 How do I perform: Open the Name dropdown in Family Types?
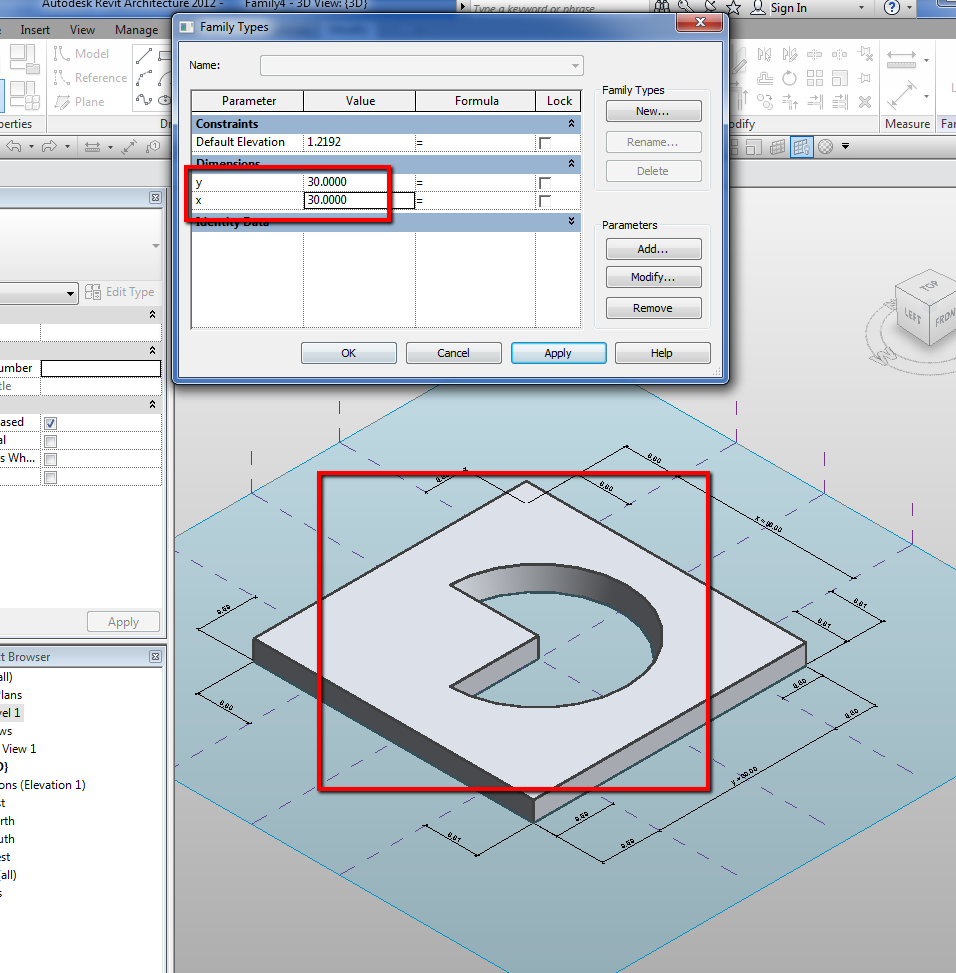pos(575,66)
